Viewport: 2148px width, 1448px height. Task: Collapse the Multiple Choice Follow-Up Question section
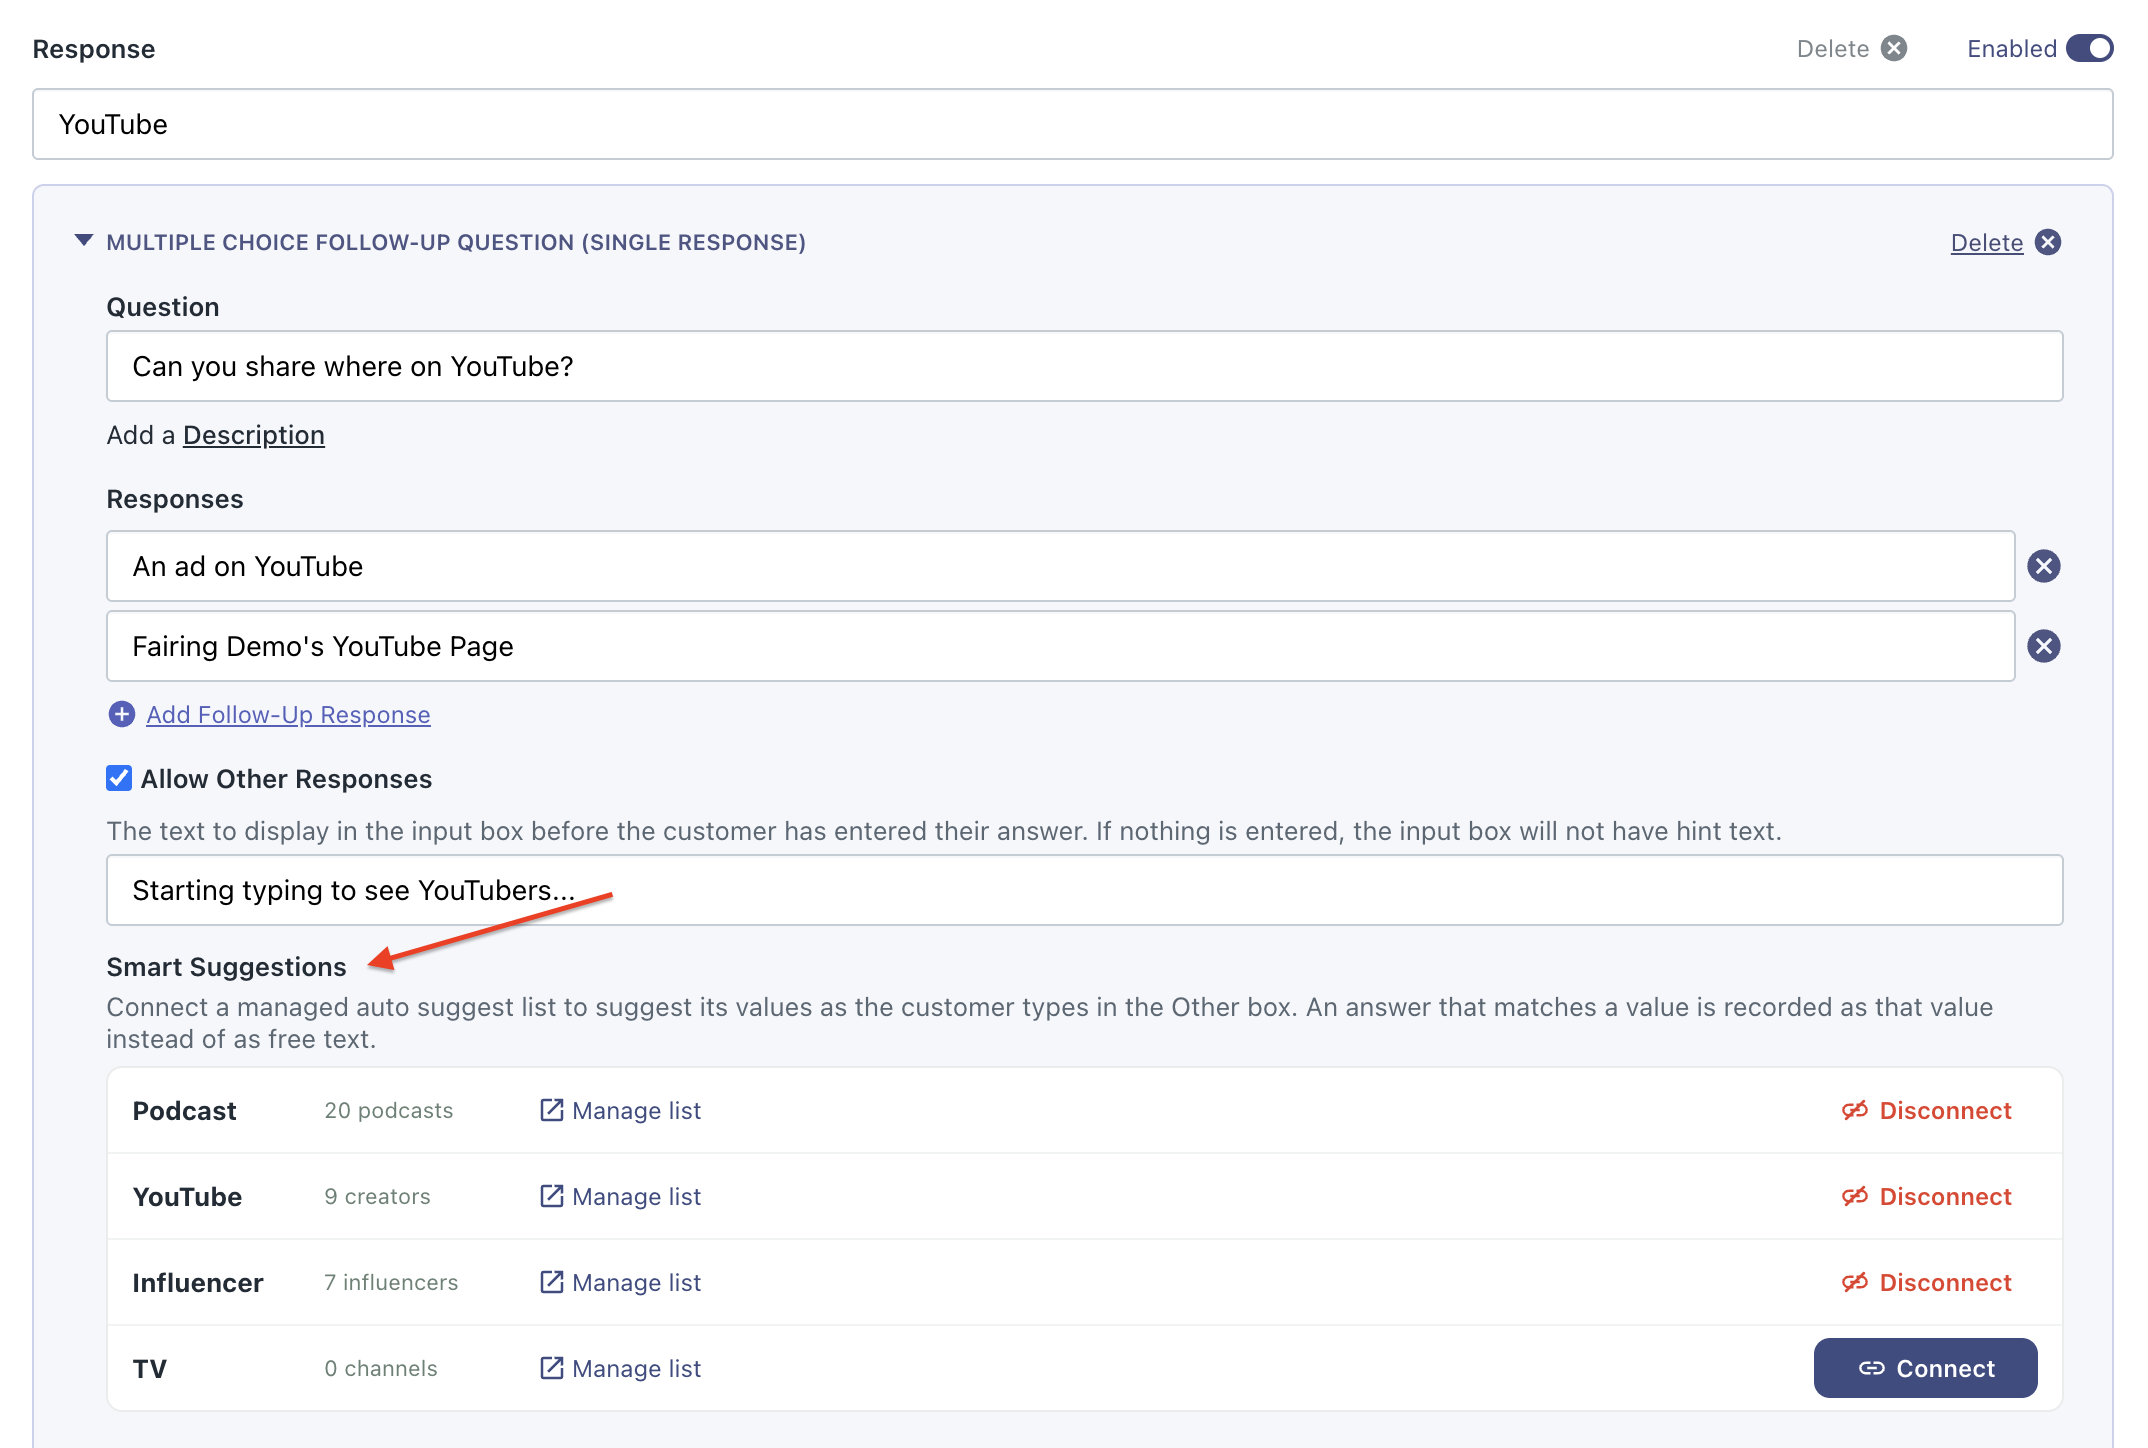pyautogui.click(x=84, y=241)
